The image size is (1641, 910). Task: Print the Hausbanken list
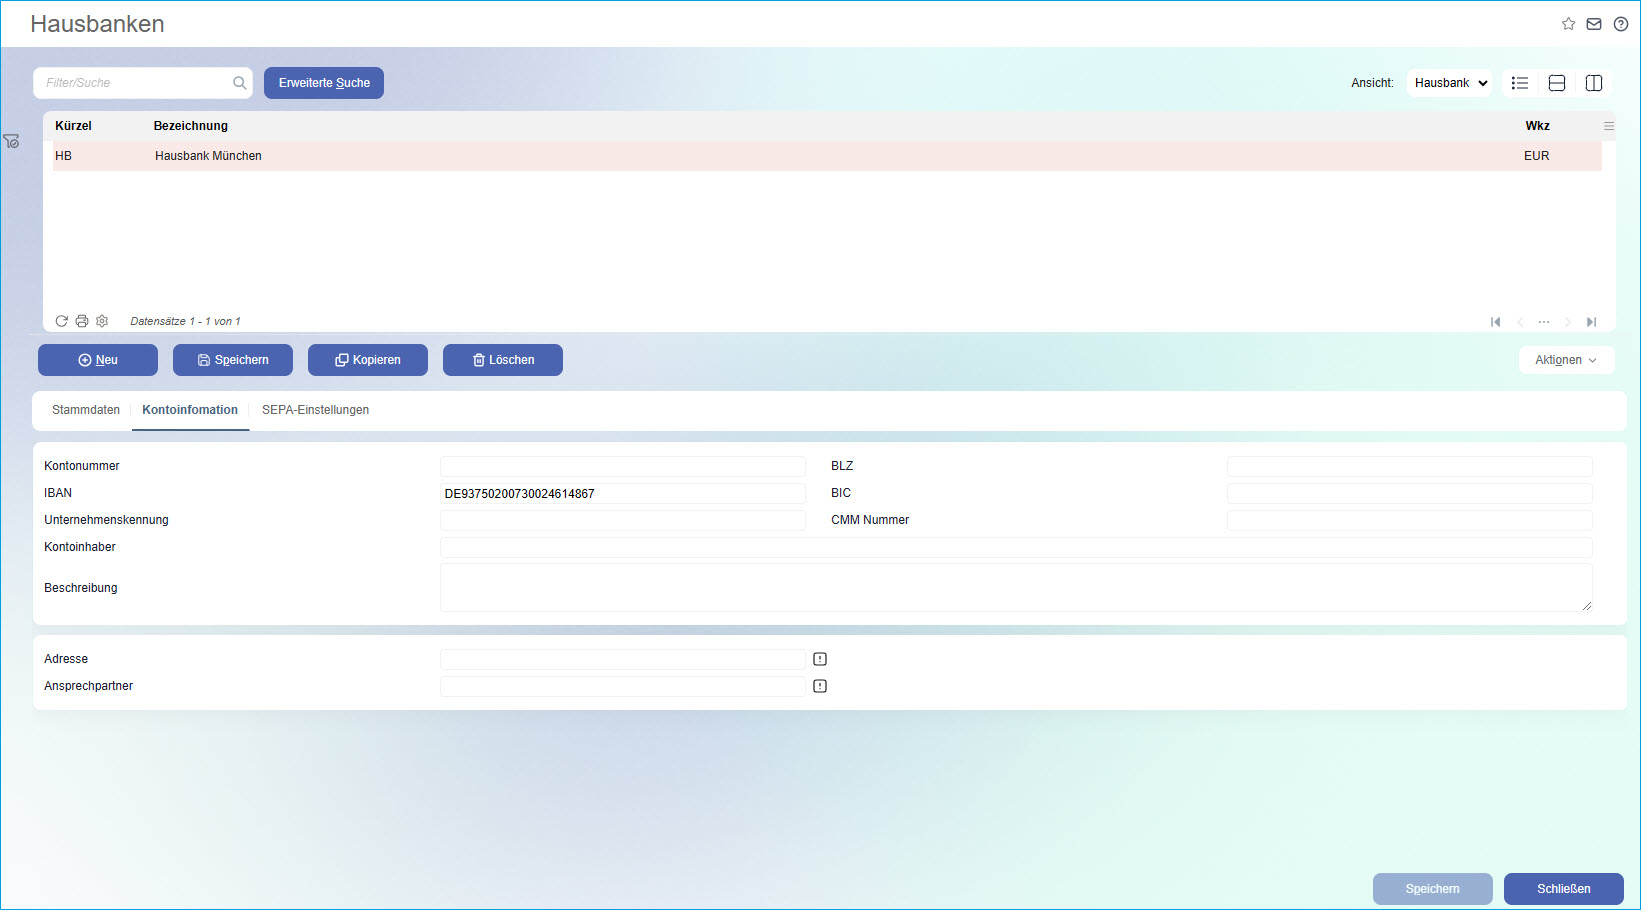(x=82, y=320)
